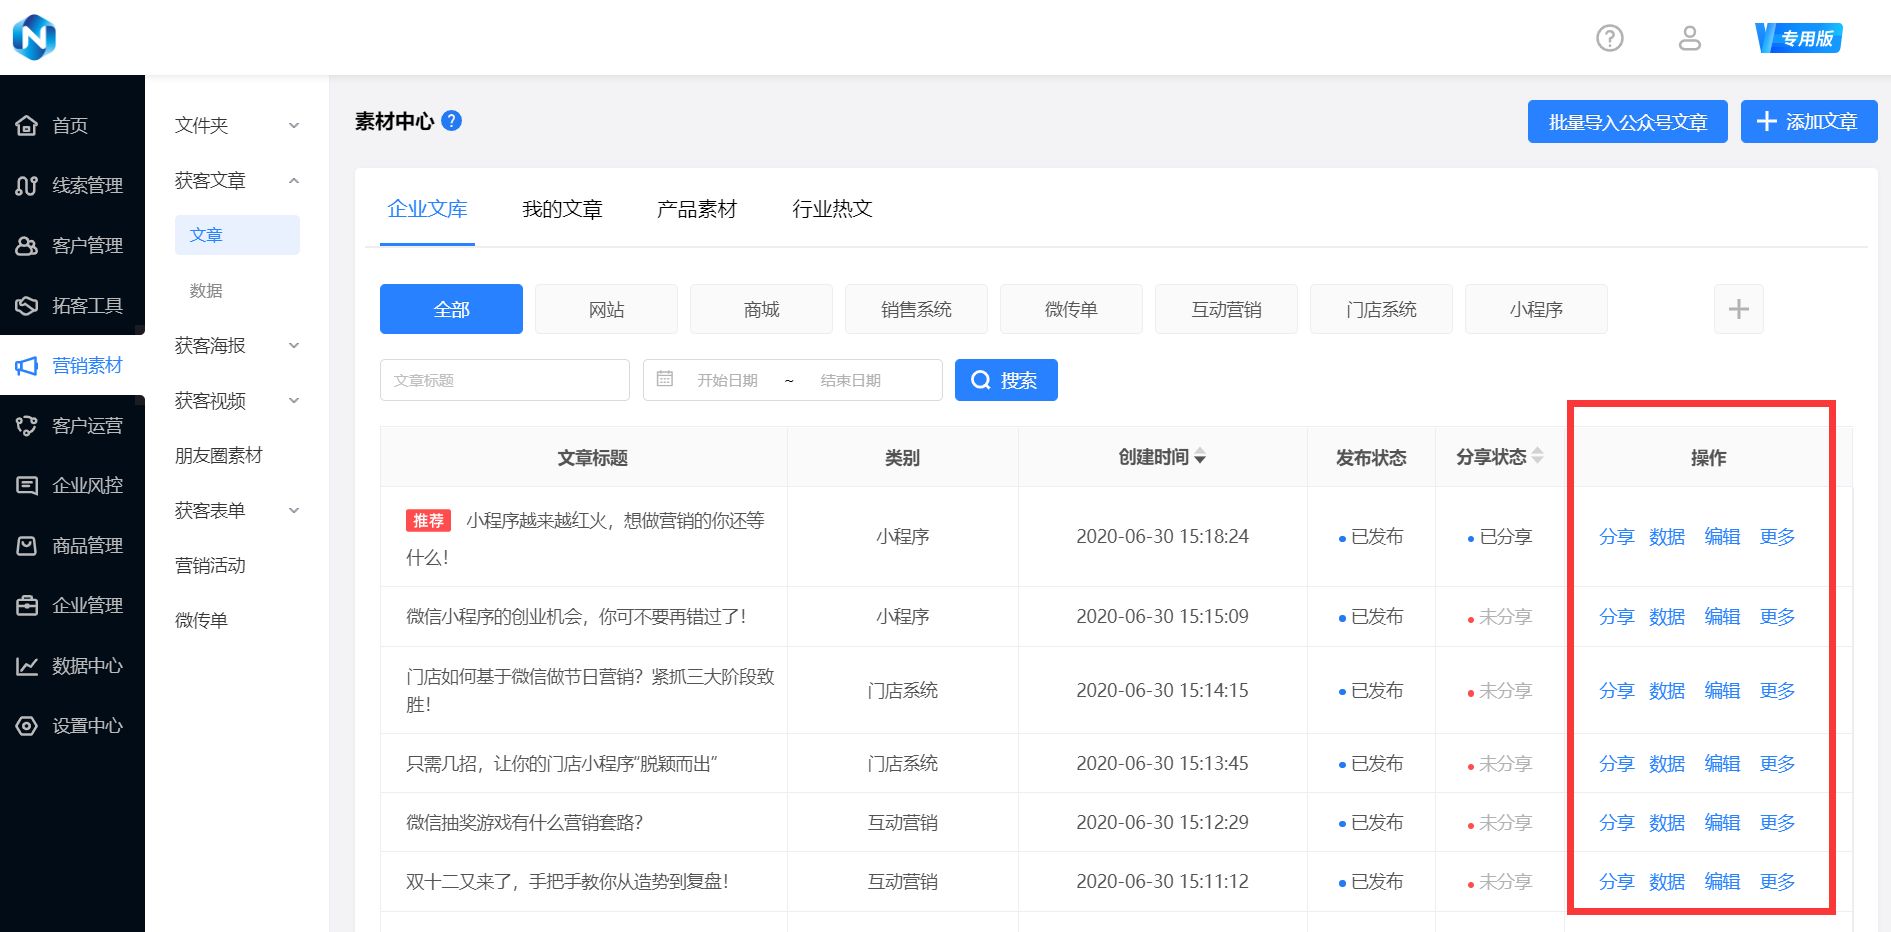Open 商品管理 in the sidebar

(72, 545)
